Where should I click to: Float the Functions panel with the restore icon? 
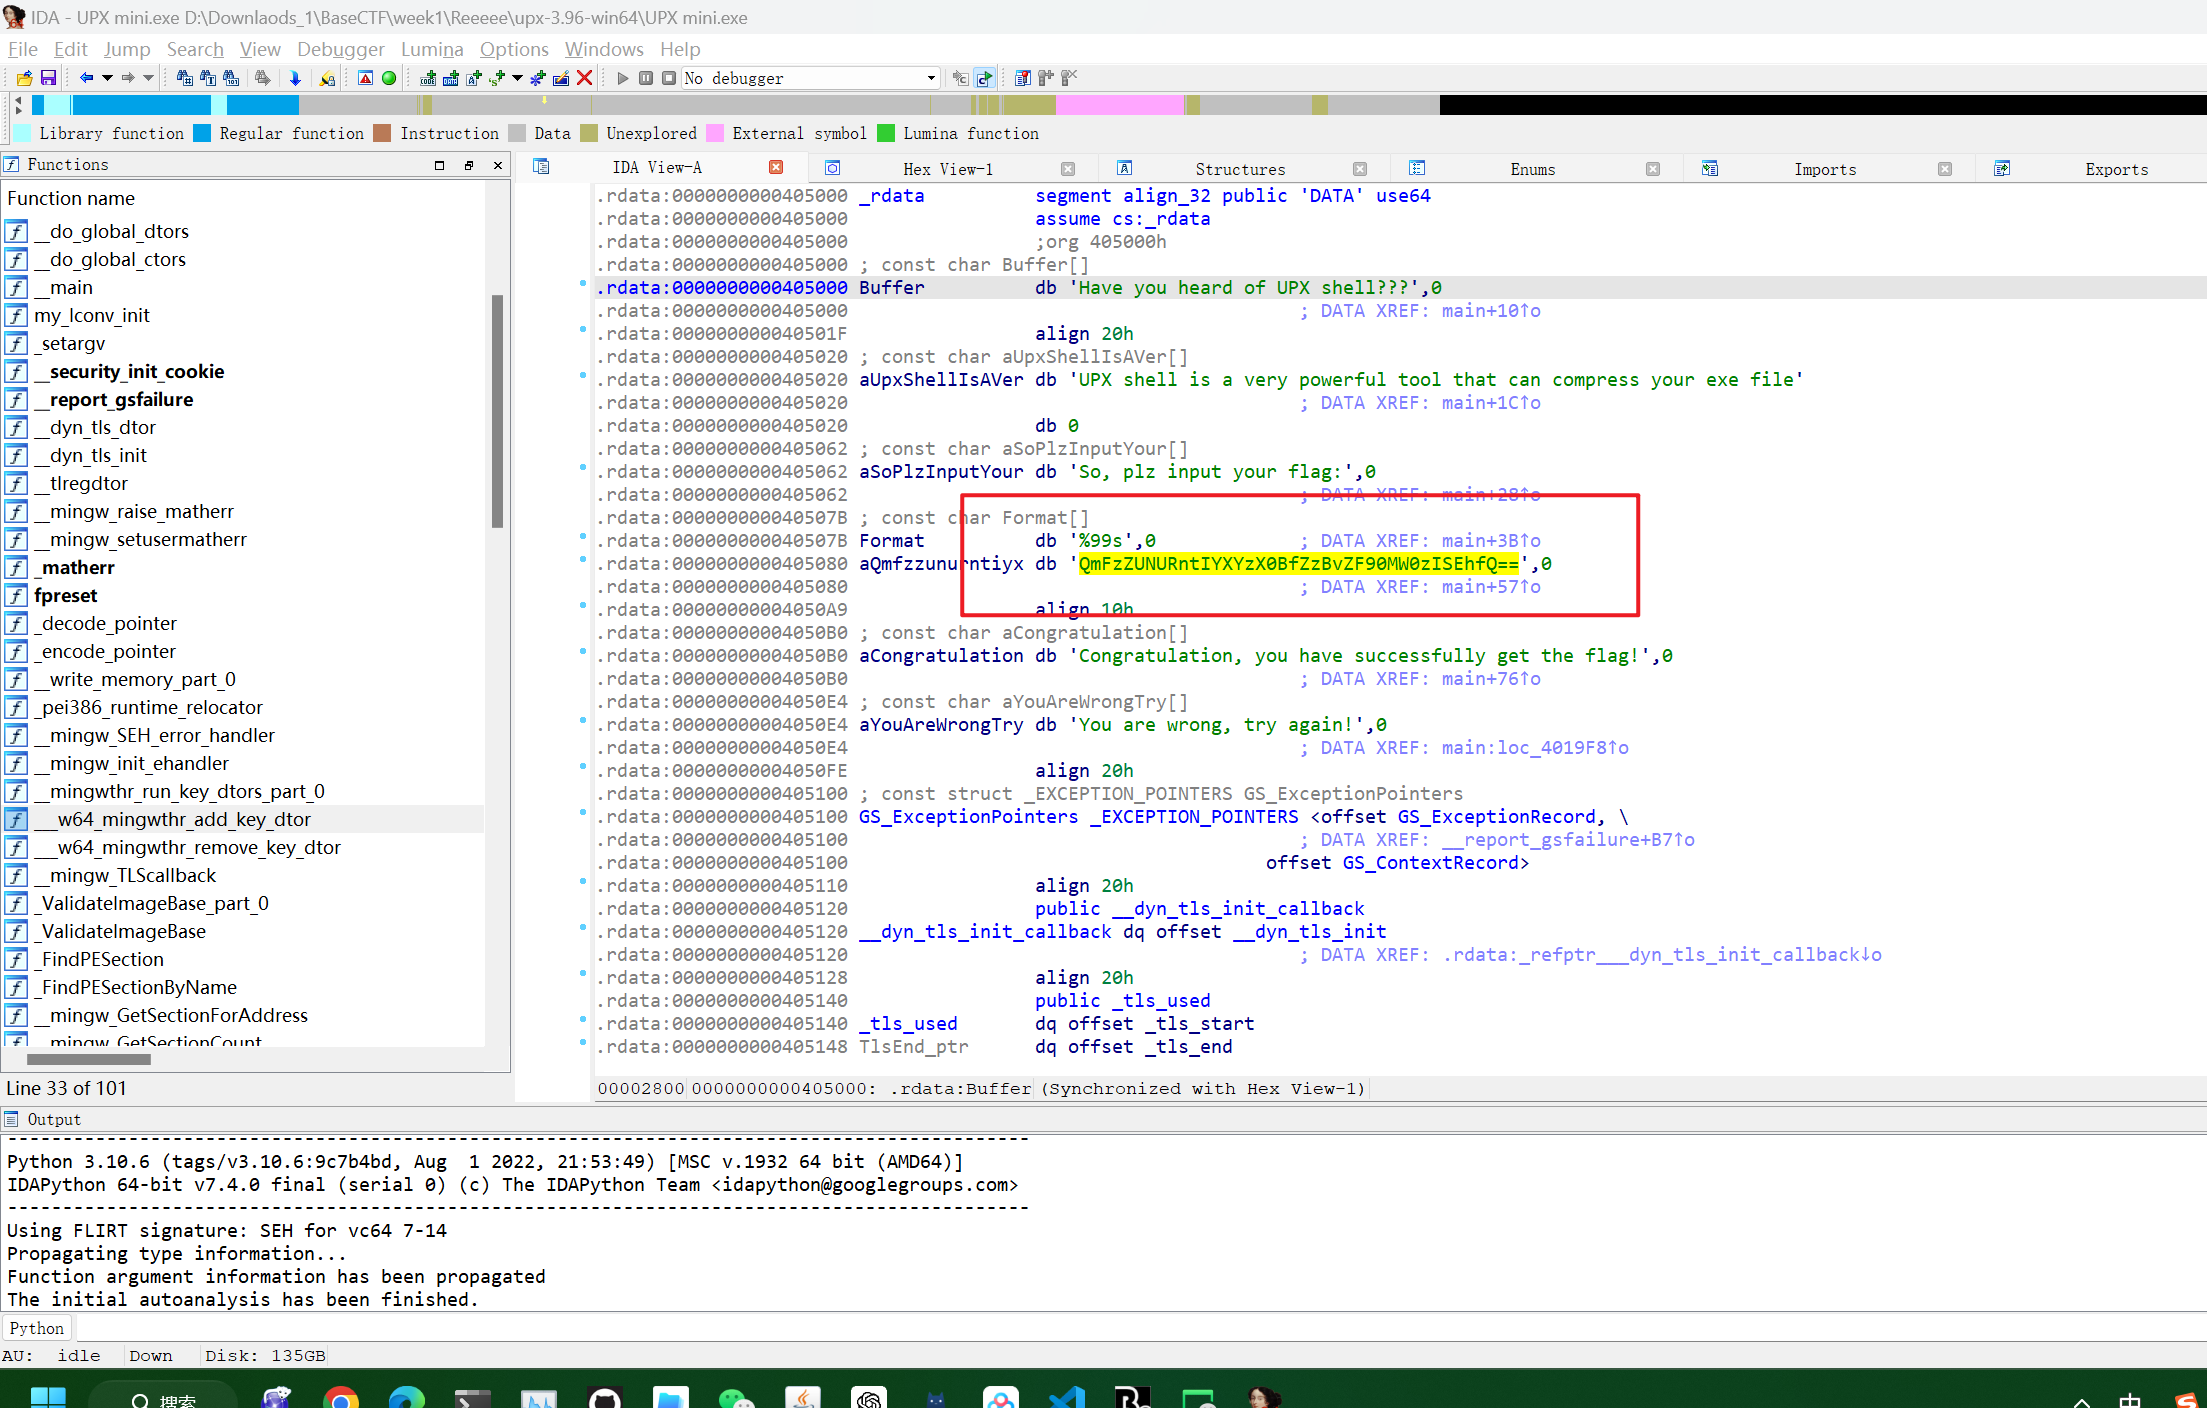(469, 165)
